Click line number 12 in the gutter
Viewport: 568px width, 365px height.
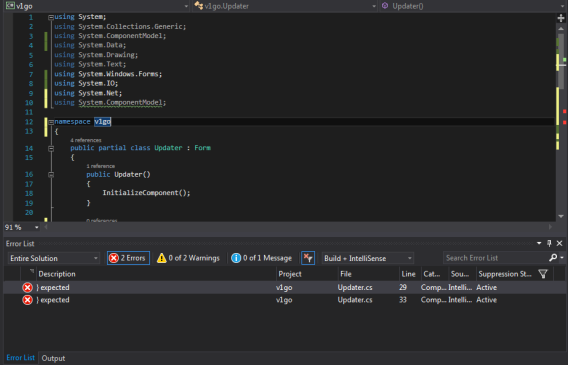(x=29, y=122)
